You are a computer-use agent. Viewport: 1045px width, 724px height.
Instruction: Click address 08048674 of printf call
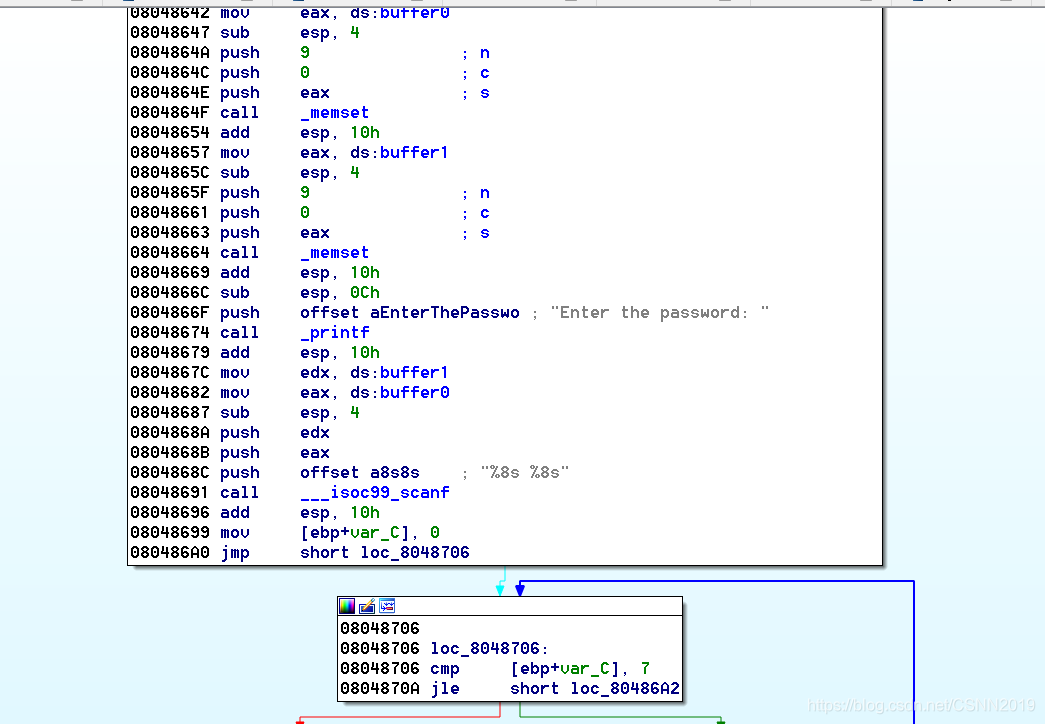pyautogui.click(x=170, y=333)
